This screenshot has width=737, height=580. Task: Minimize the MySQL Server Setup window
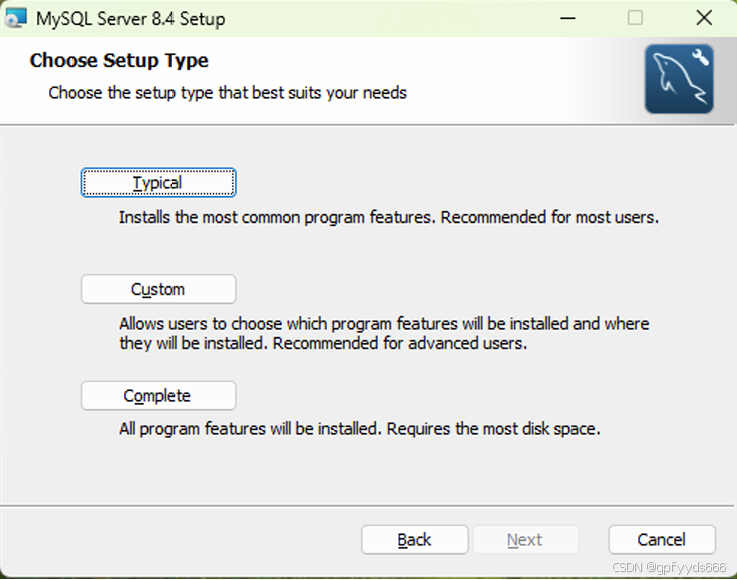tap(568, 18)
